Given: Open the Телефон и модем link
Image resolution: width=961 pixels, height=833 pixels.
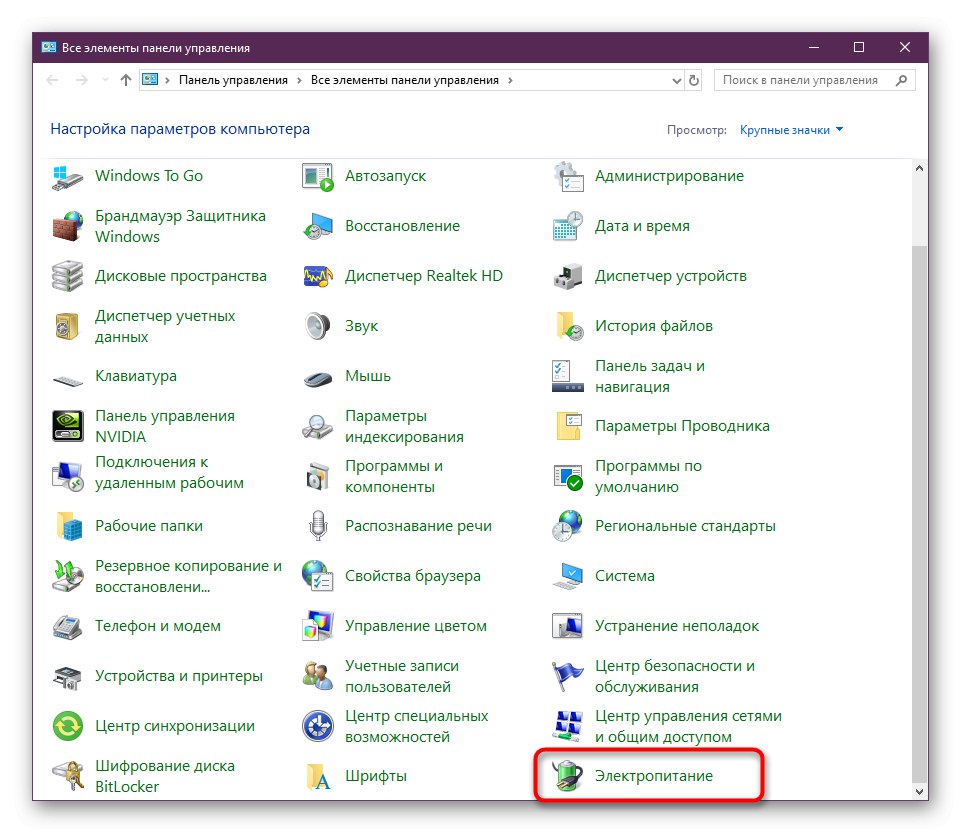Looking at the screenshot, I should [158, 626].
